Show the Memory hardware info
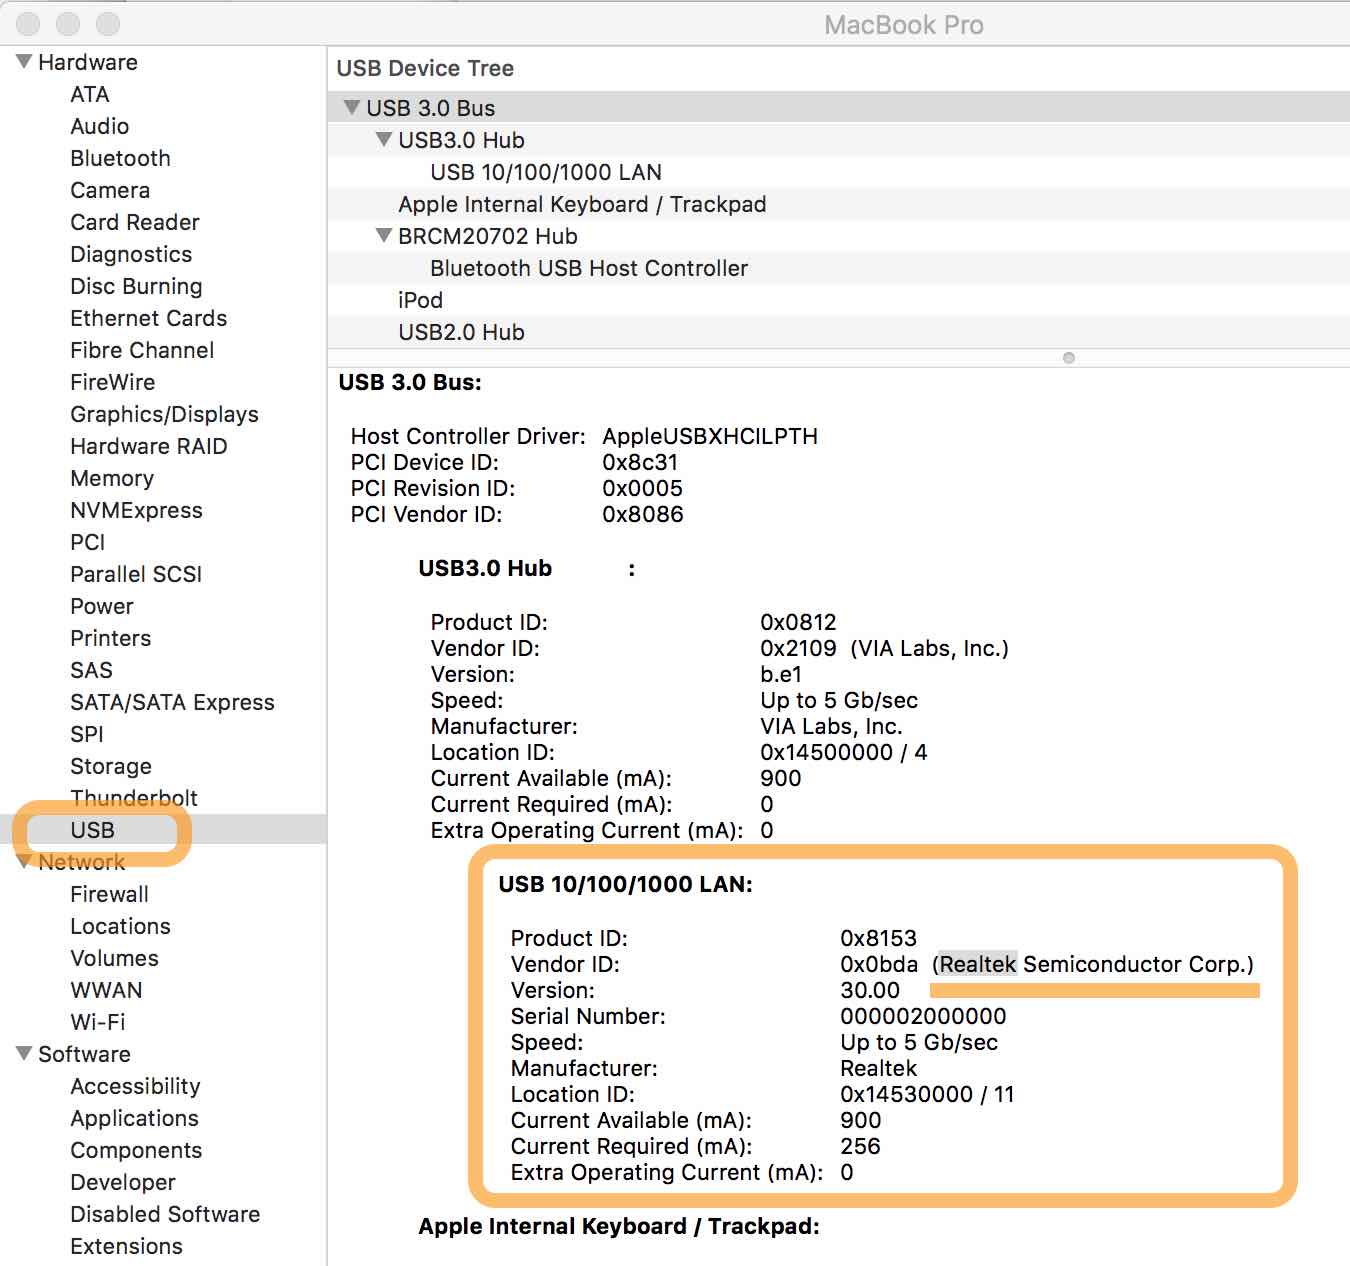 tap(112, 478)
